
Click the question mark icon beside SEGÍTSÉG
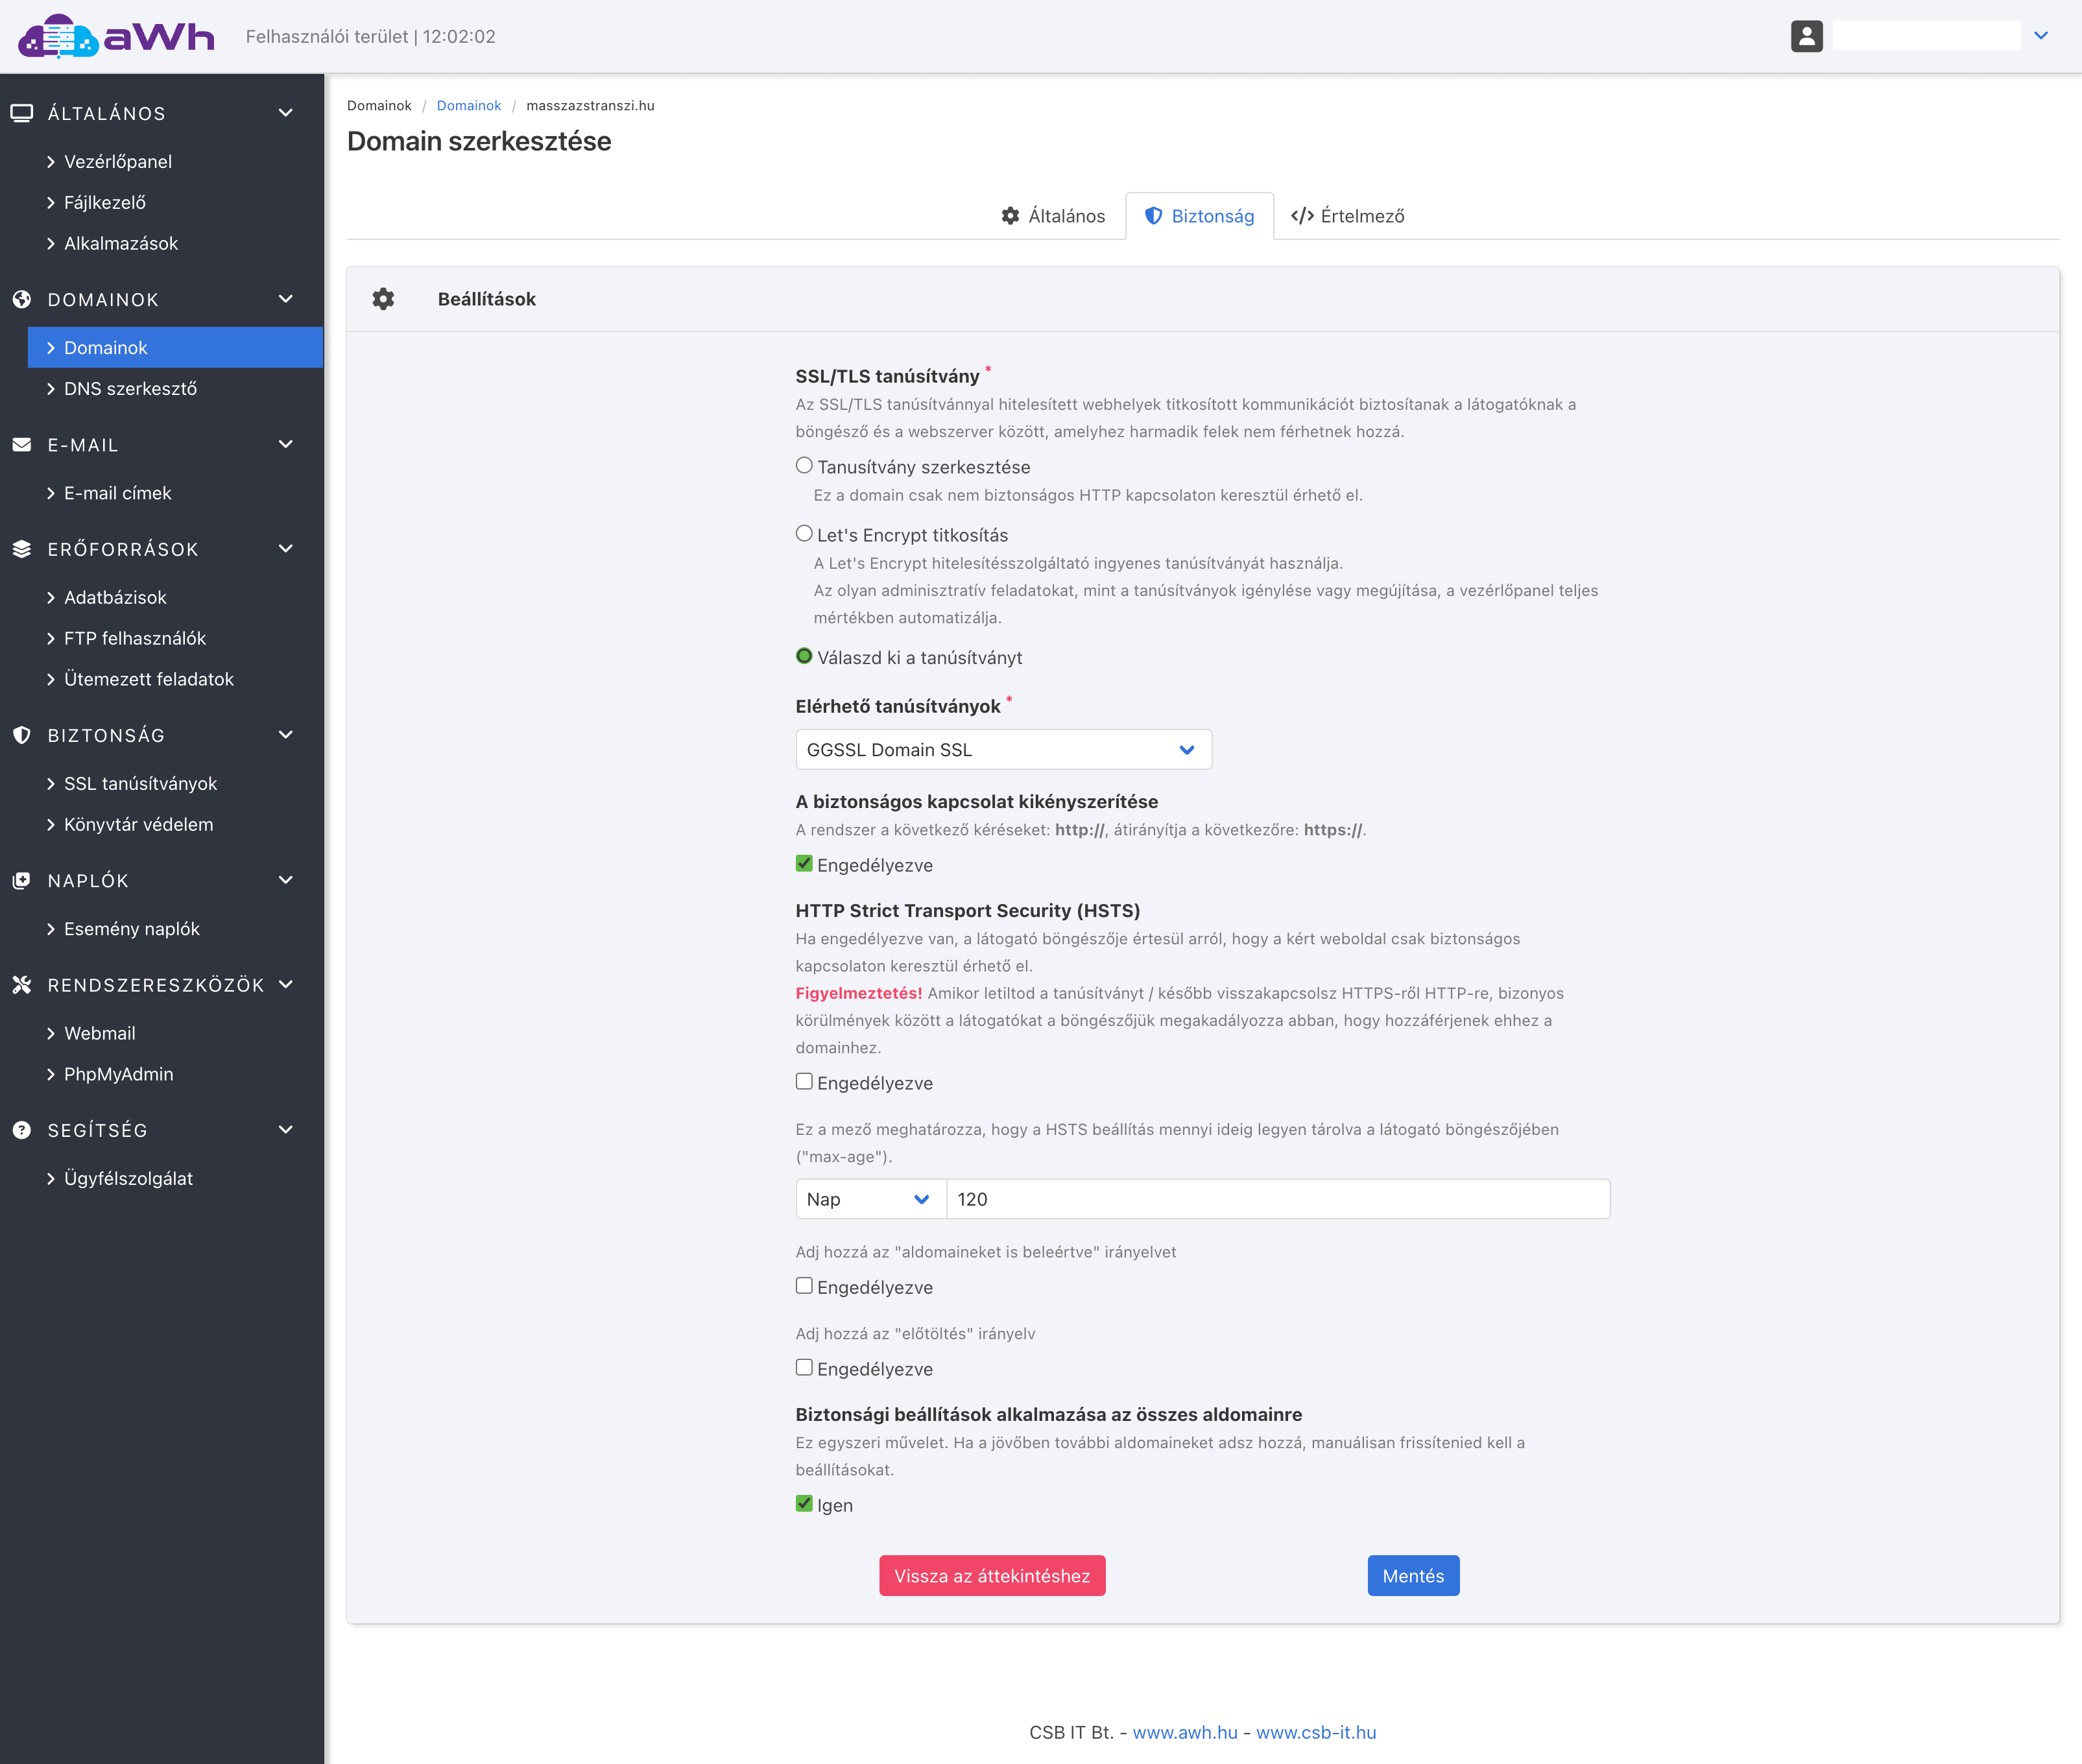pos(22,1130)
